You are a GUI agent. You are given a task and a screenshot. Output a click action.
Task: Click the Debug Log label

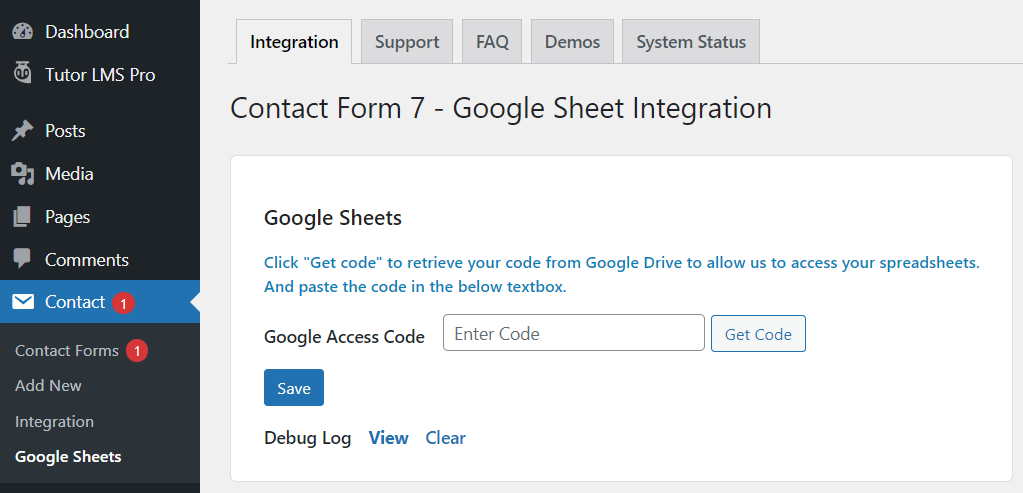[307, 439]
